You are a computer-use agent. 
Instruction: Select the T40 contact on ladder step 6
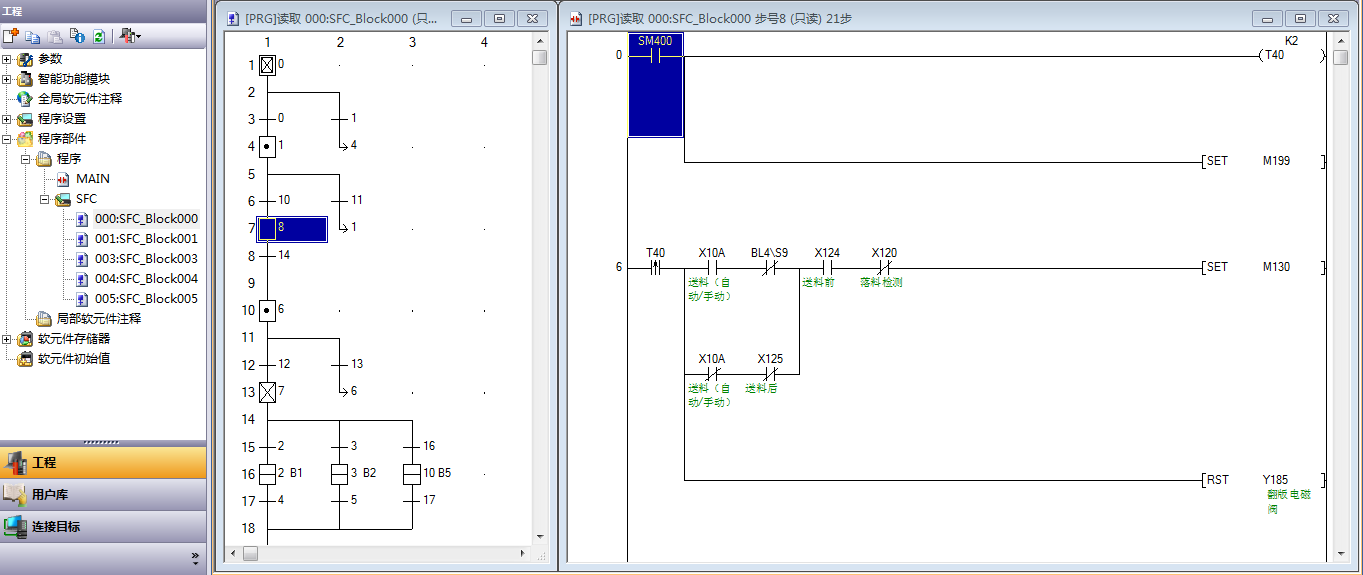[x=655, y=268]
